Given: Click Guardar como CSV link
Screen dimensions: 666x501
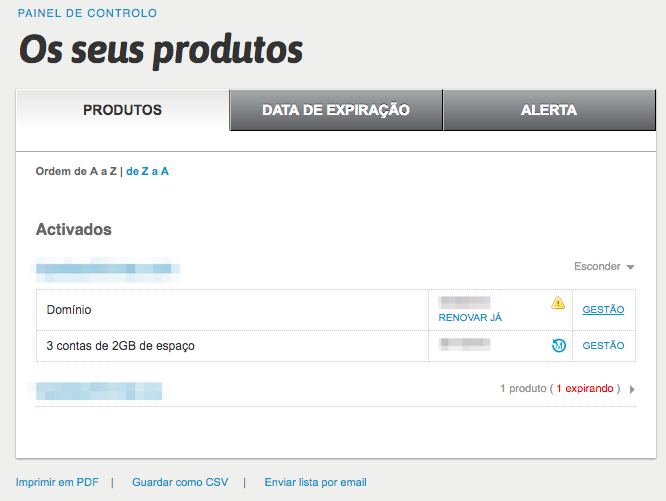Looking at the screenshot, I should tap(180, 482).
